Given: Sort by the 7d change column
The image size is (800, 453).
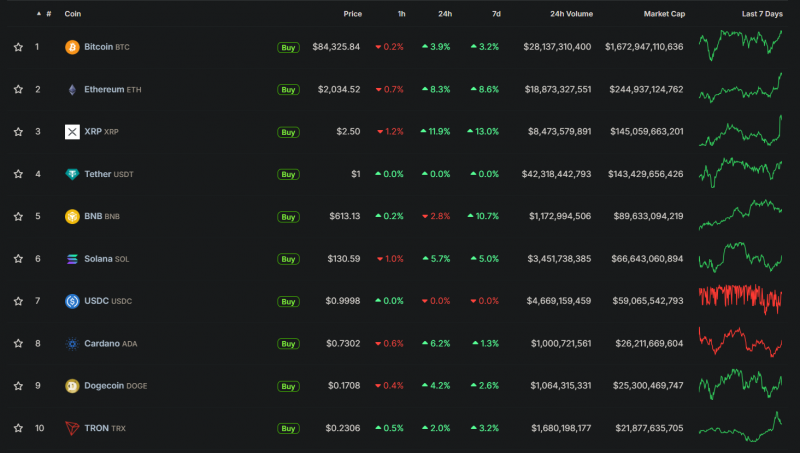Looking at the screenshot, I should click(496, 14).
